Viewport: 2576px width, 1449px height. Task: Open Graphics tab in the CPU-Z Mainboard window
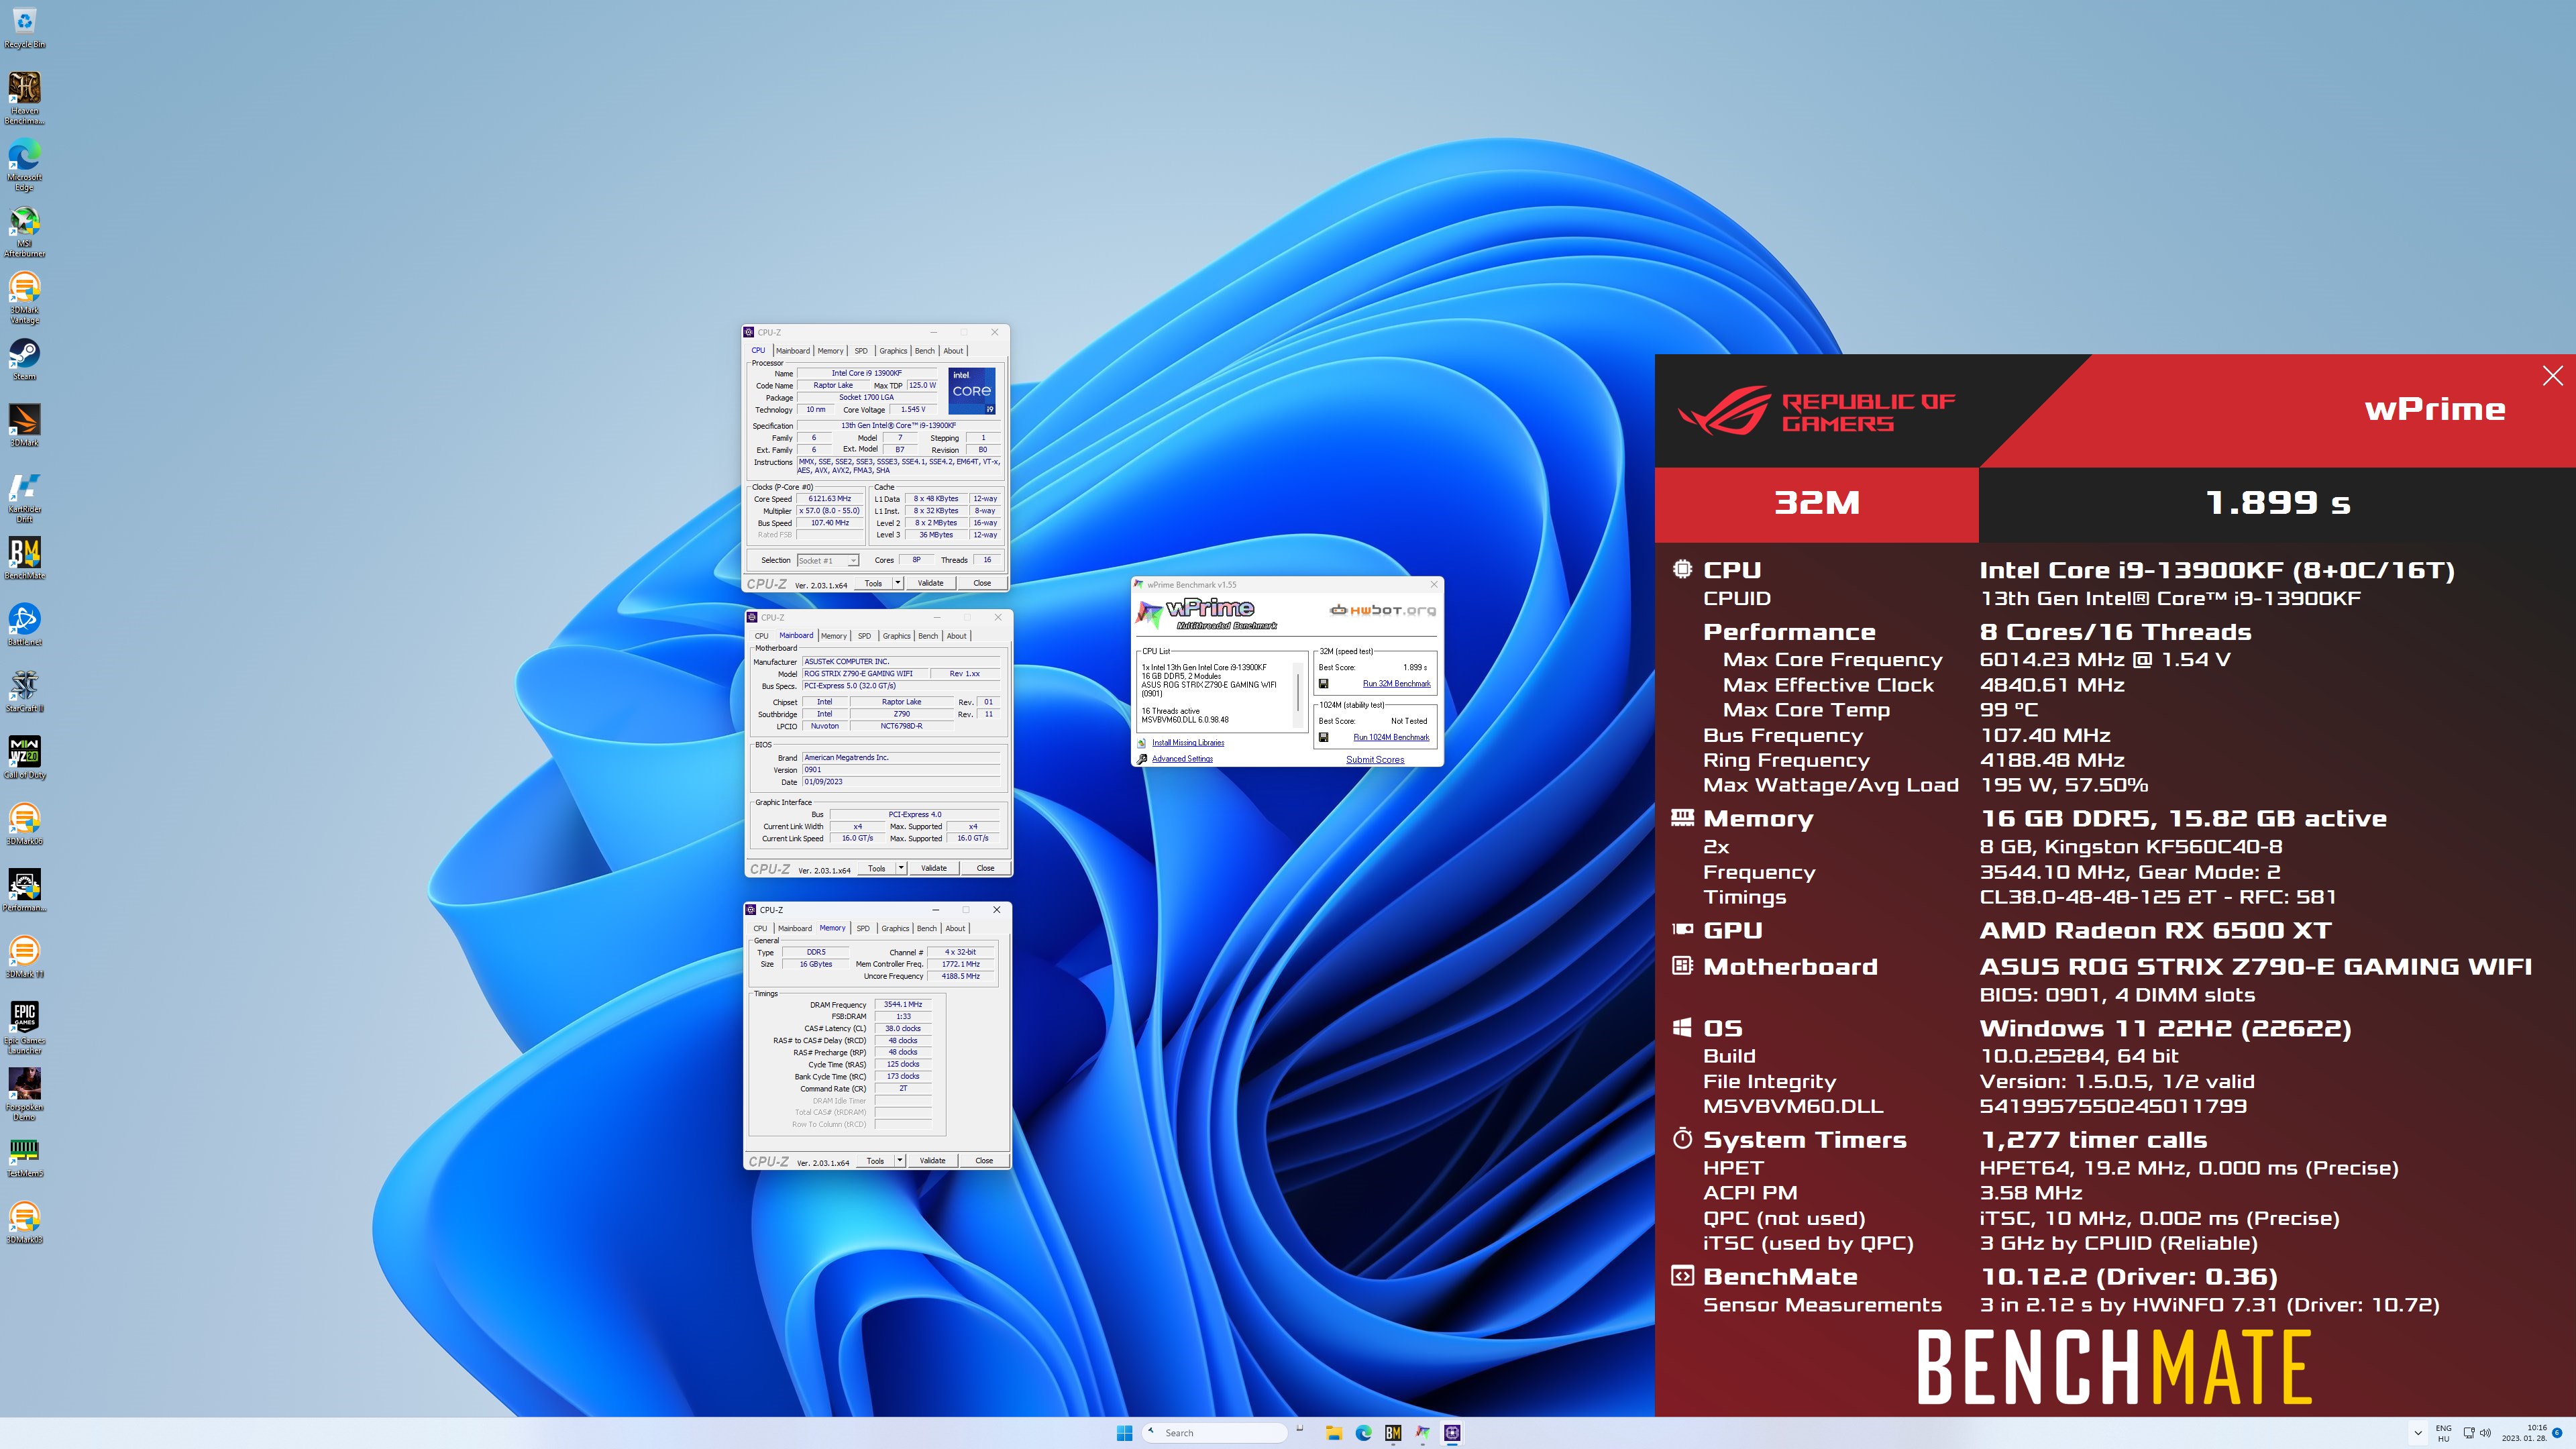(896, 636)
